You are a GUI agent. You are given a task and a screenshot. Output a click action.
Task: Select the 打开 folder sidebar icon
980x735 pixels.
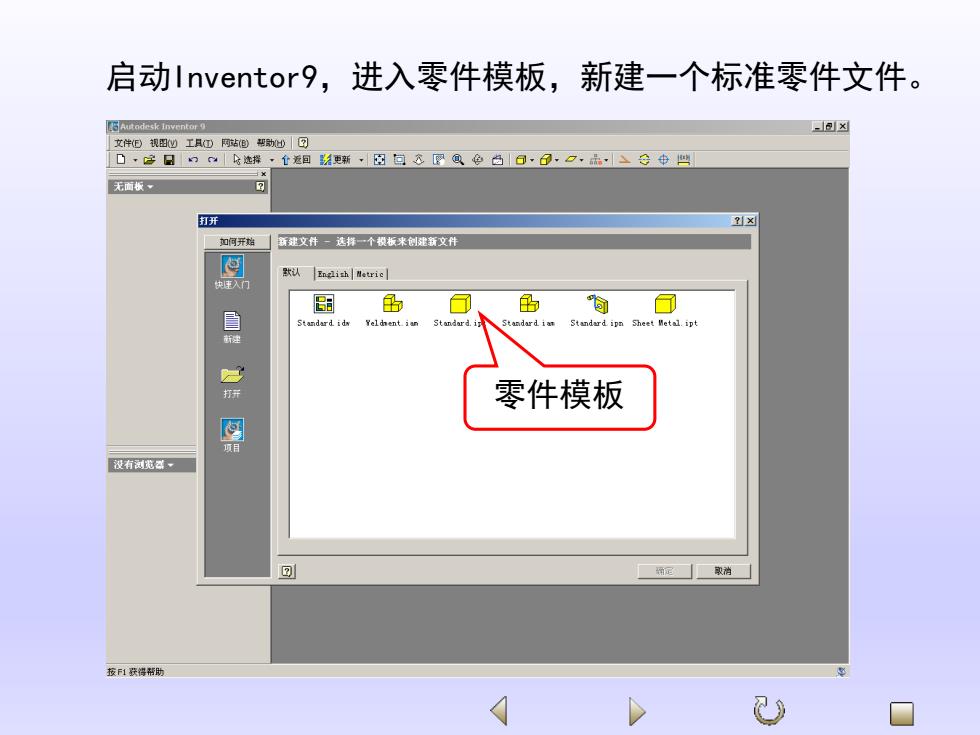point(232,382)
